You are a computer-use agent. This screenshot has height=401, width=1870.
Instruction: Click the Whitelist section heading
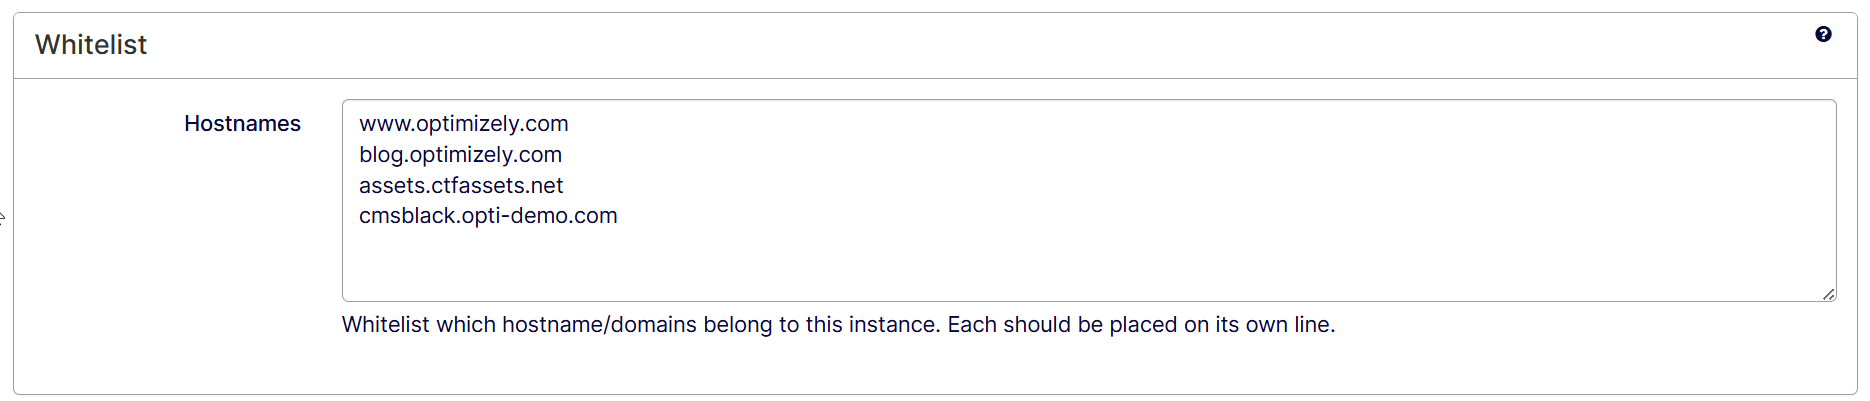[91, 45]
